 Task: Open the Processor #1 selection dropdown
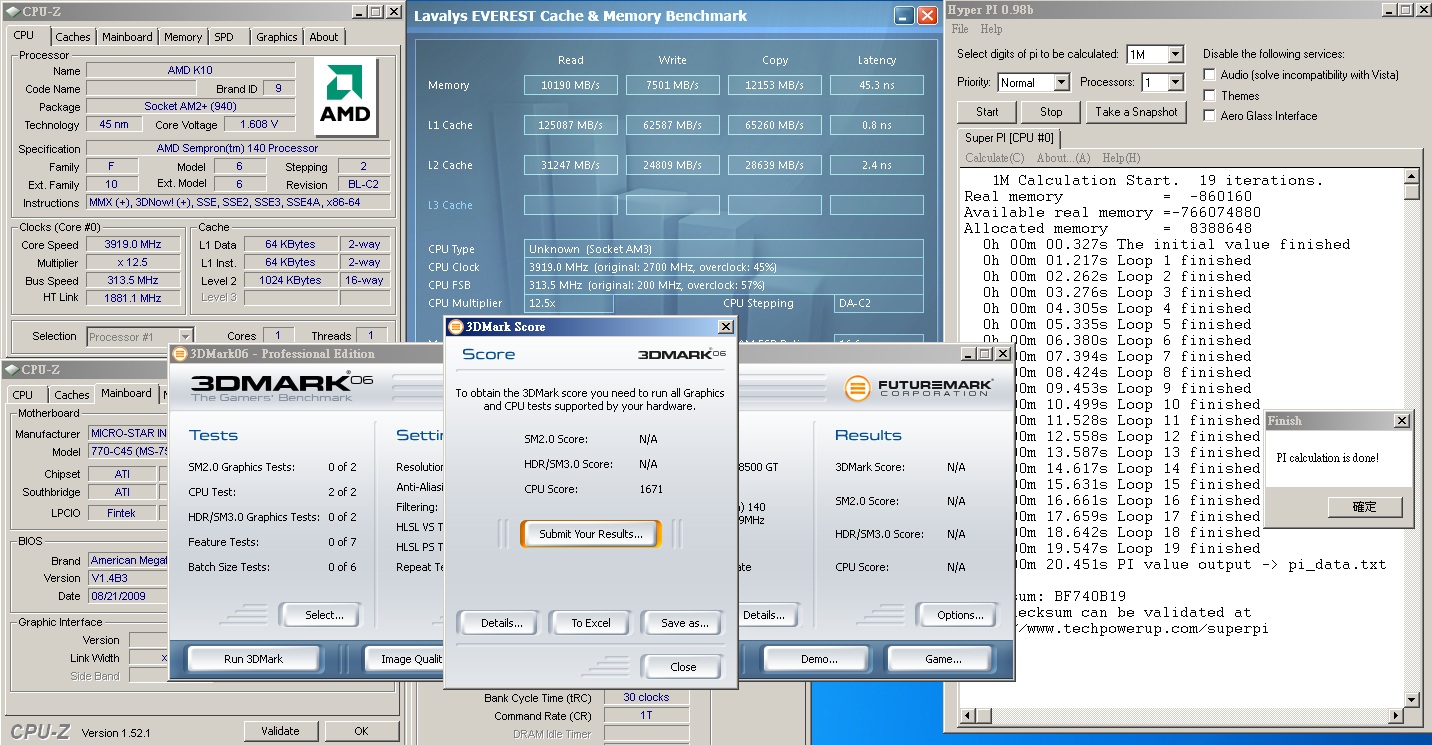pyautogui.click(x=185, y=337)
